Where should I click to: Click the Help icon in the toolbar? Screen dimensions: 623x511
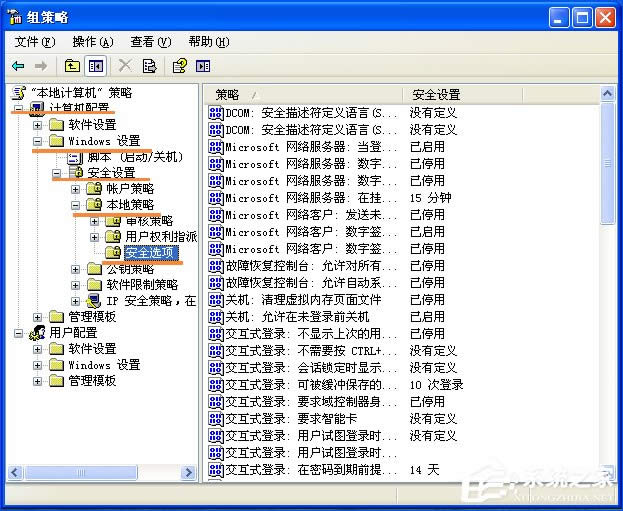(x=179, y=66)
